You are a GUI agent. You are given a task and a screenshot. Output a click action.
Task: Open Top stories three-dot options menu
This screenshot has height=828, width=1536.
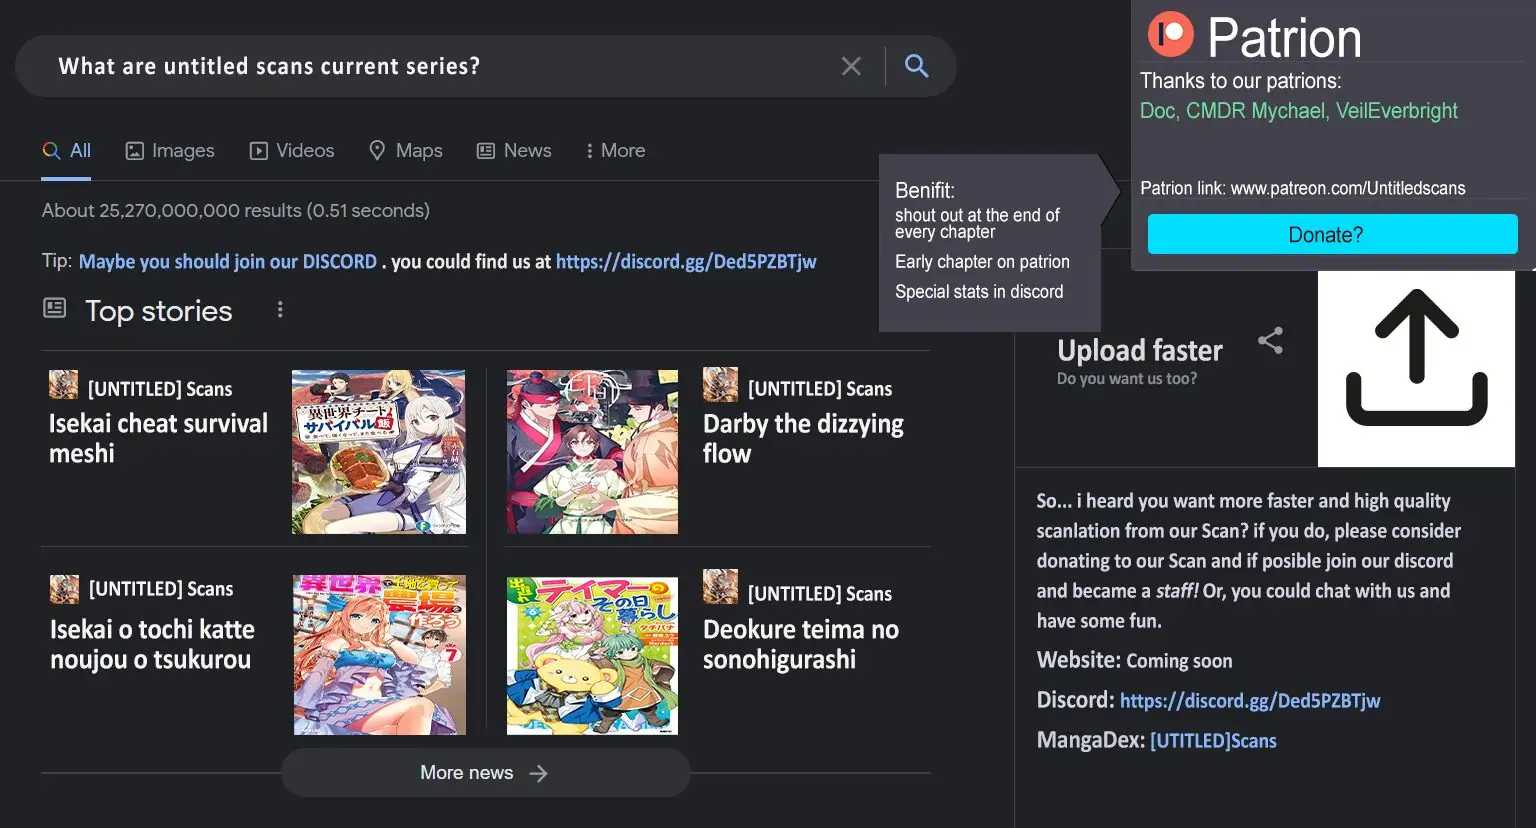(x=280, y=310)
